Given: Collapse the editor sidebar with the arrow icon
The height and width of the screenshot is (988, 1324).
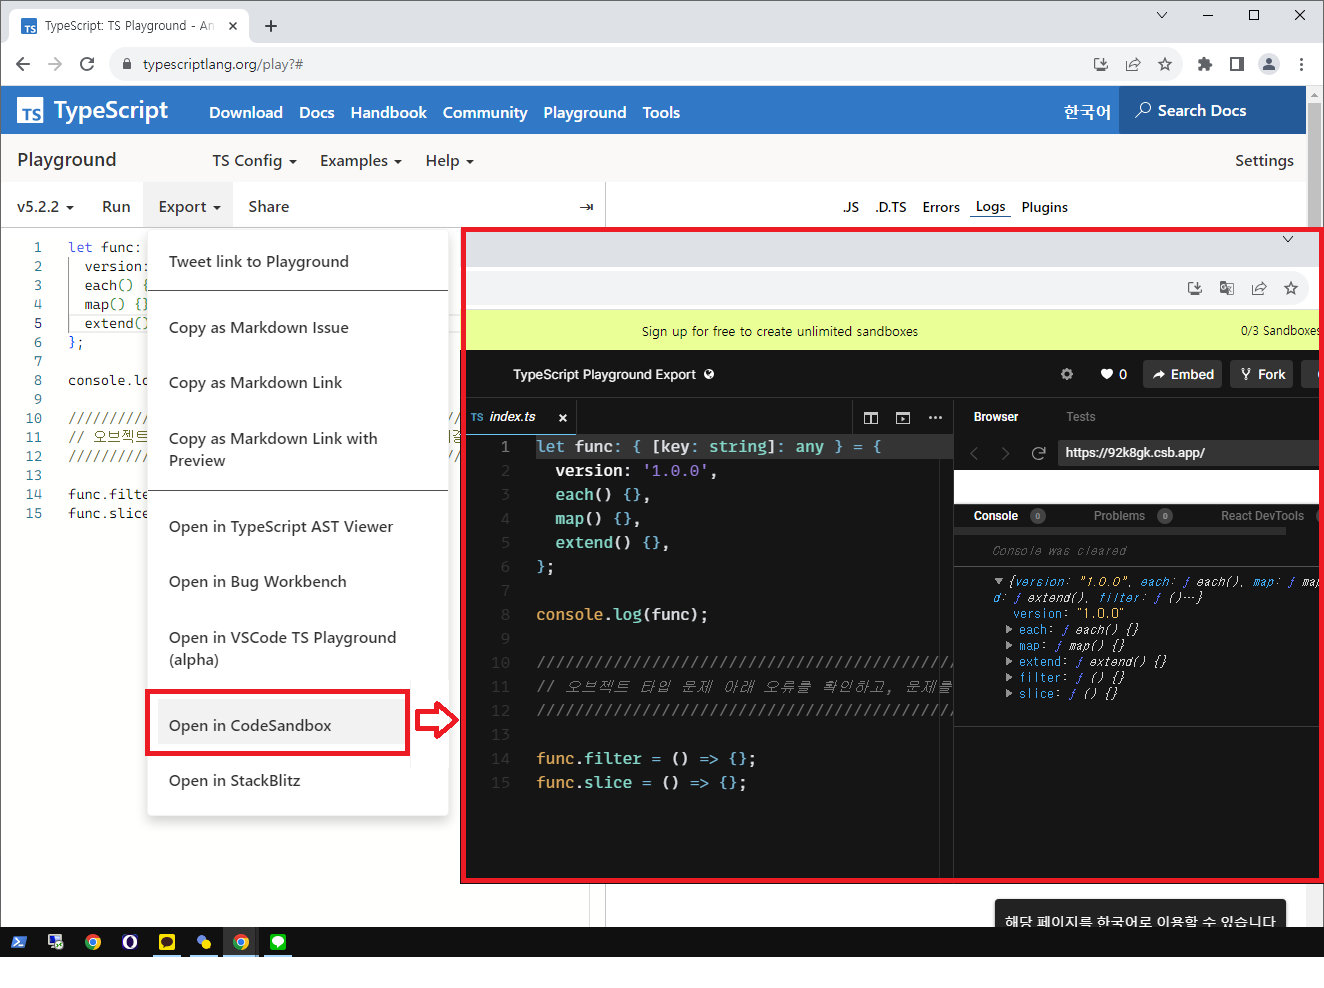Looking at the screenshot, I should coord(587,207).
